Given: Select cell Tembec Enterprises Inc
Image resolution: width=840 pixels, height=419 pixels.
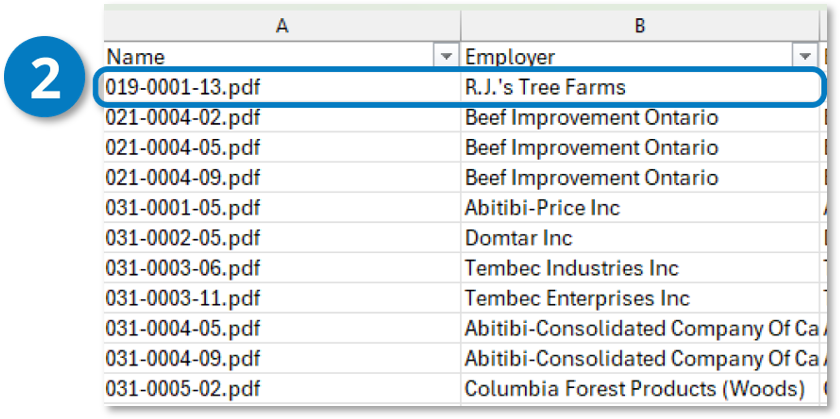Looking at the screenshot, I should tap(640, 297).
